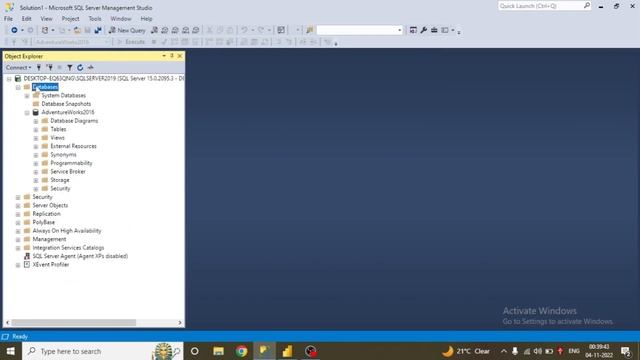
Task: Click the Activity Monitor icon in Object Explorer
Action: (x=91, y=67)
